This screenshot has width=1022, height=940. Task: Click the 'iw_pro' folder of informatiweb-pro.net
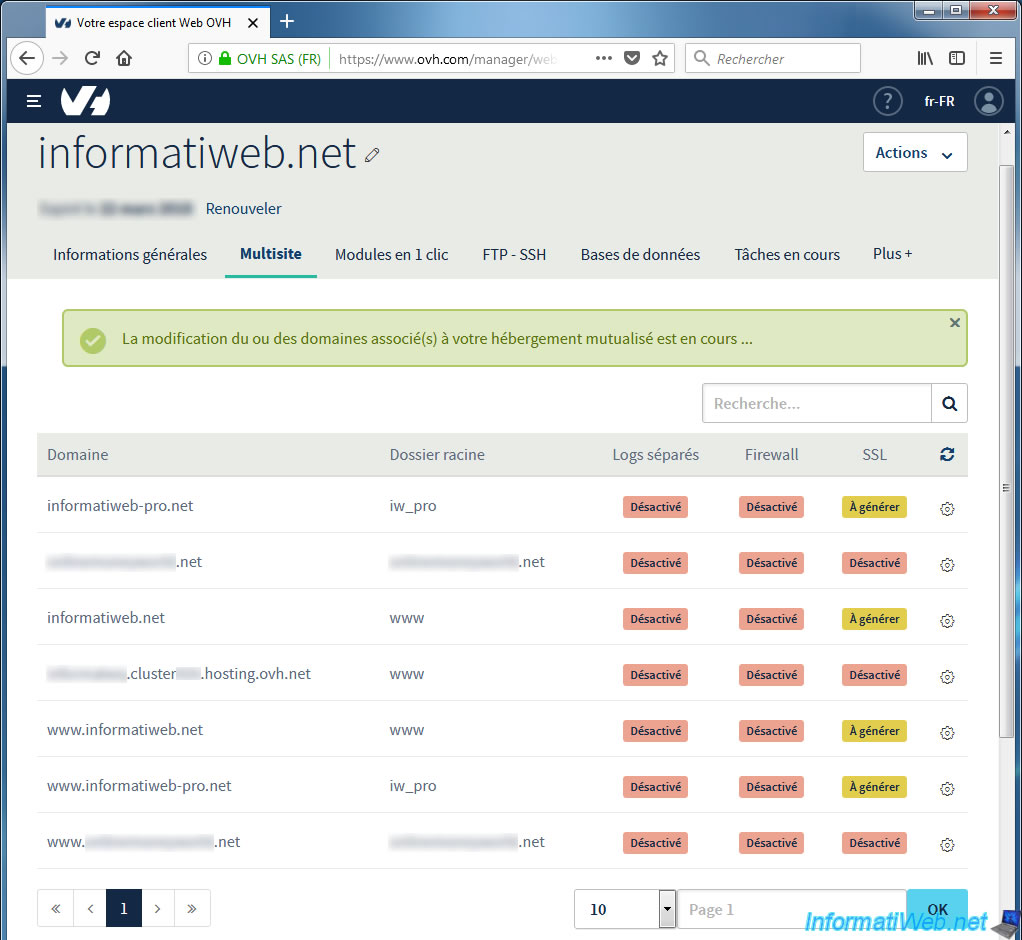point(413,506)
